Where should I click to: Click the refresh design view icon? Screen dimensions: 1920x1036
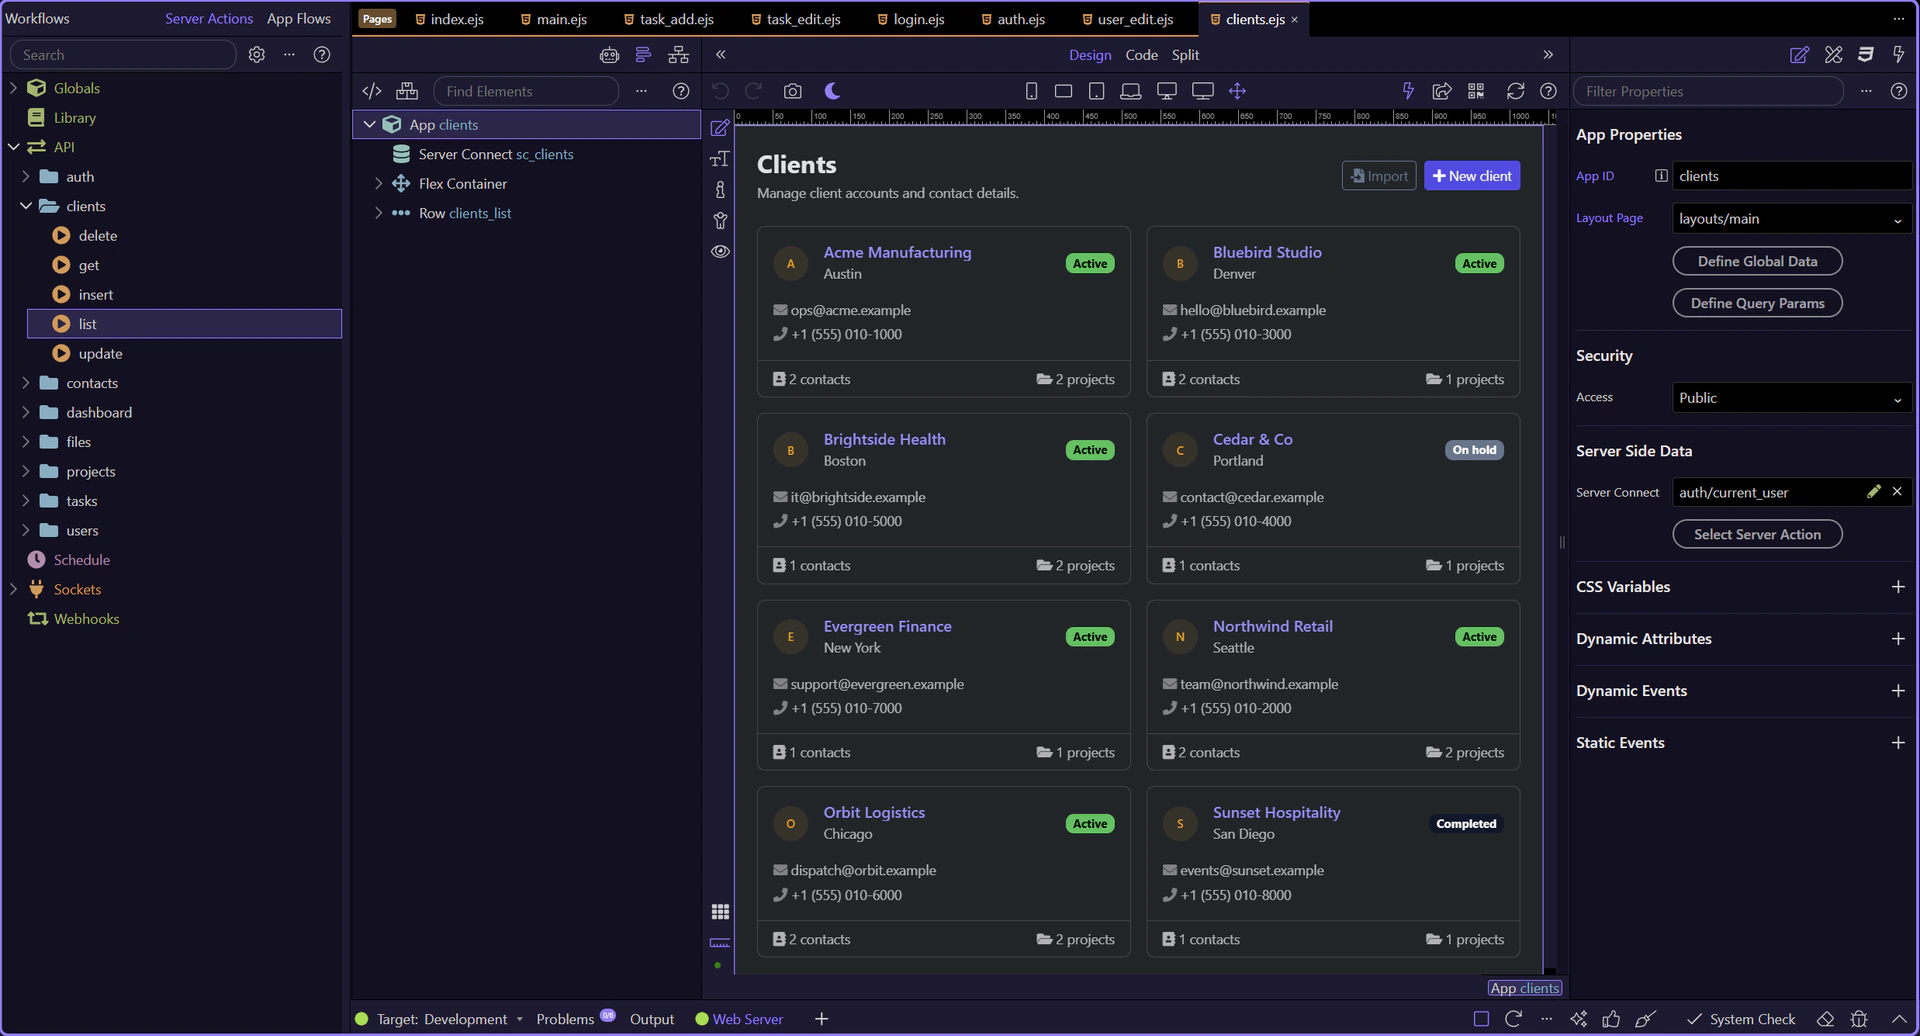tap(1515, 91)
